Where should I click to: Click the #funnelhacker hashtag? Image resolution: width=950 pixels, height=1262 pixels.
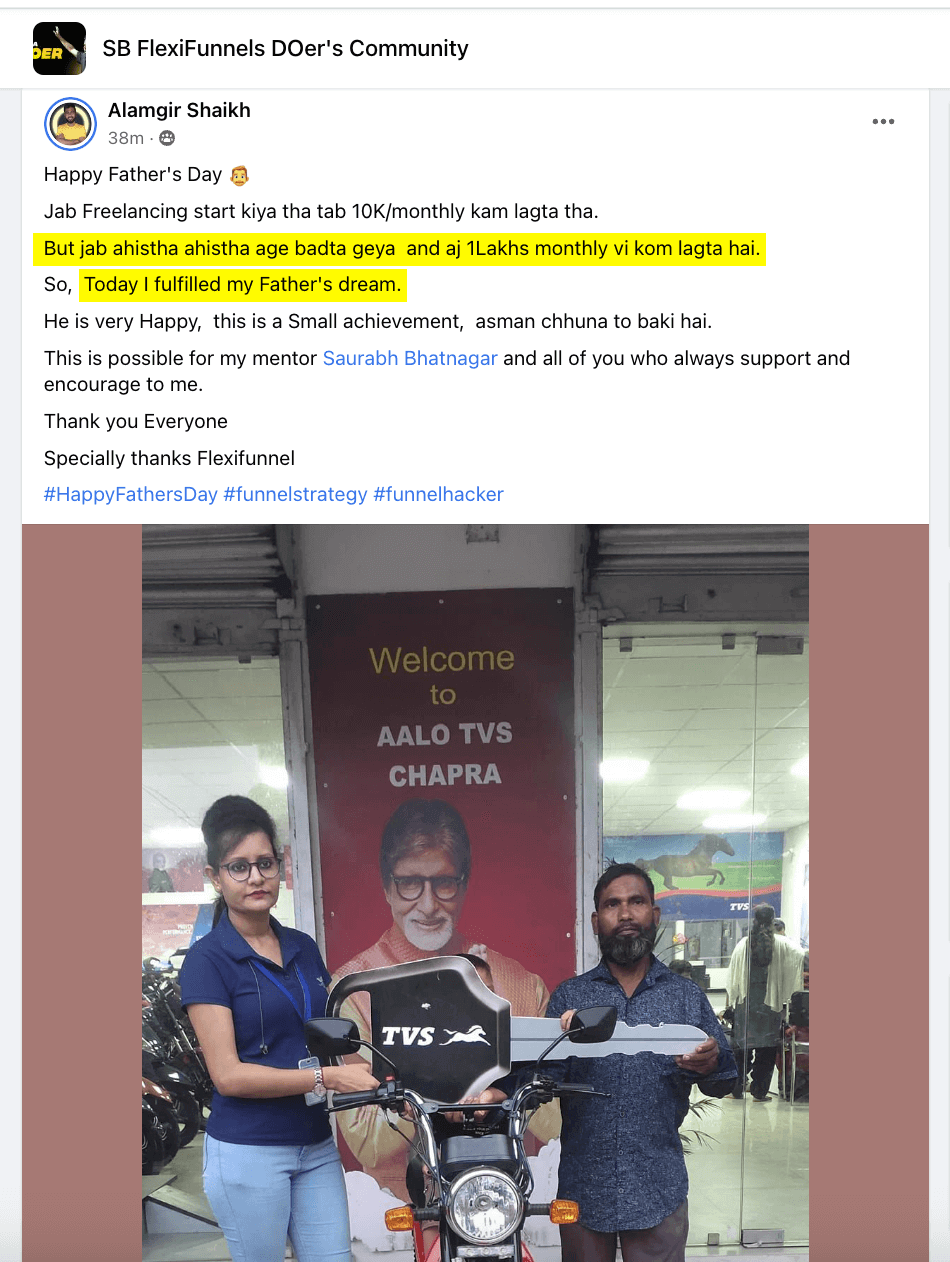click(x=438, y=494)
